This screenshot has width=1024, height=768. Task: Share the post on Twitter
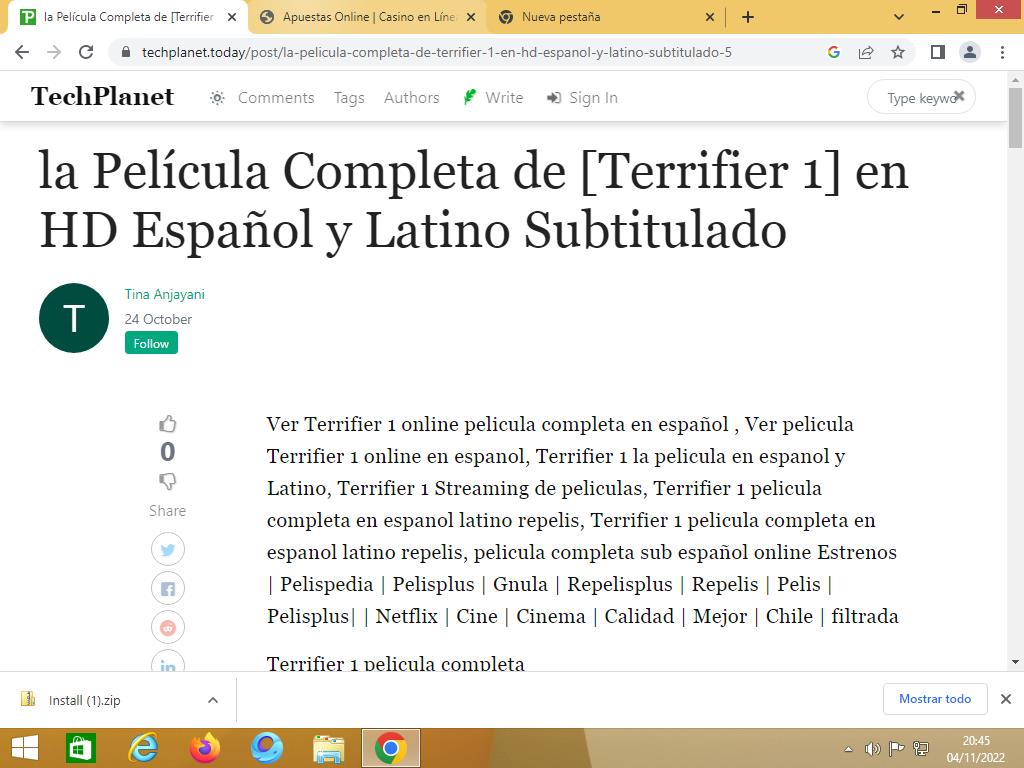click(168, 549)
